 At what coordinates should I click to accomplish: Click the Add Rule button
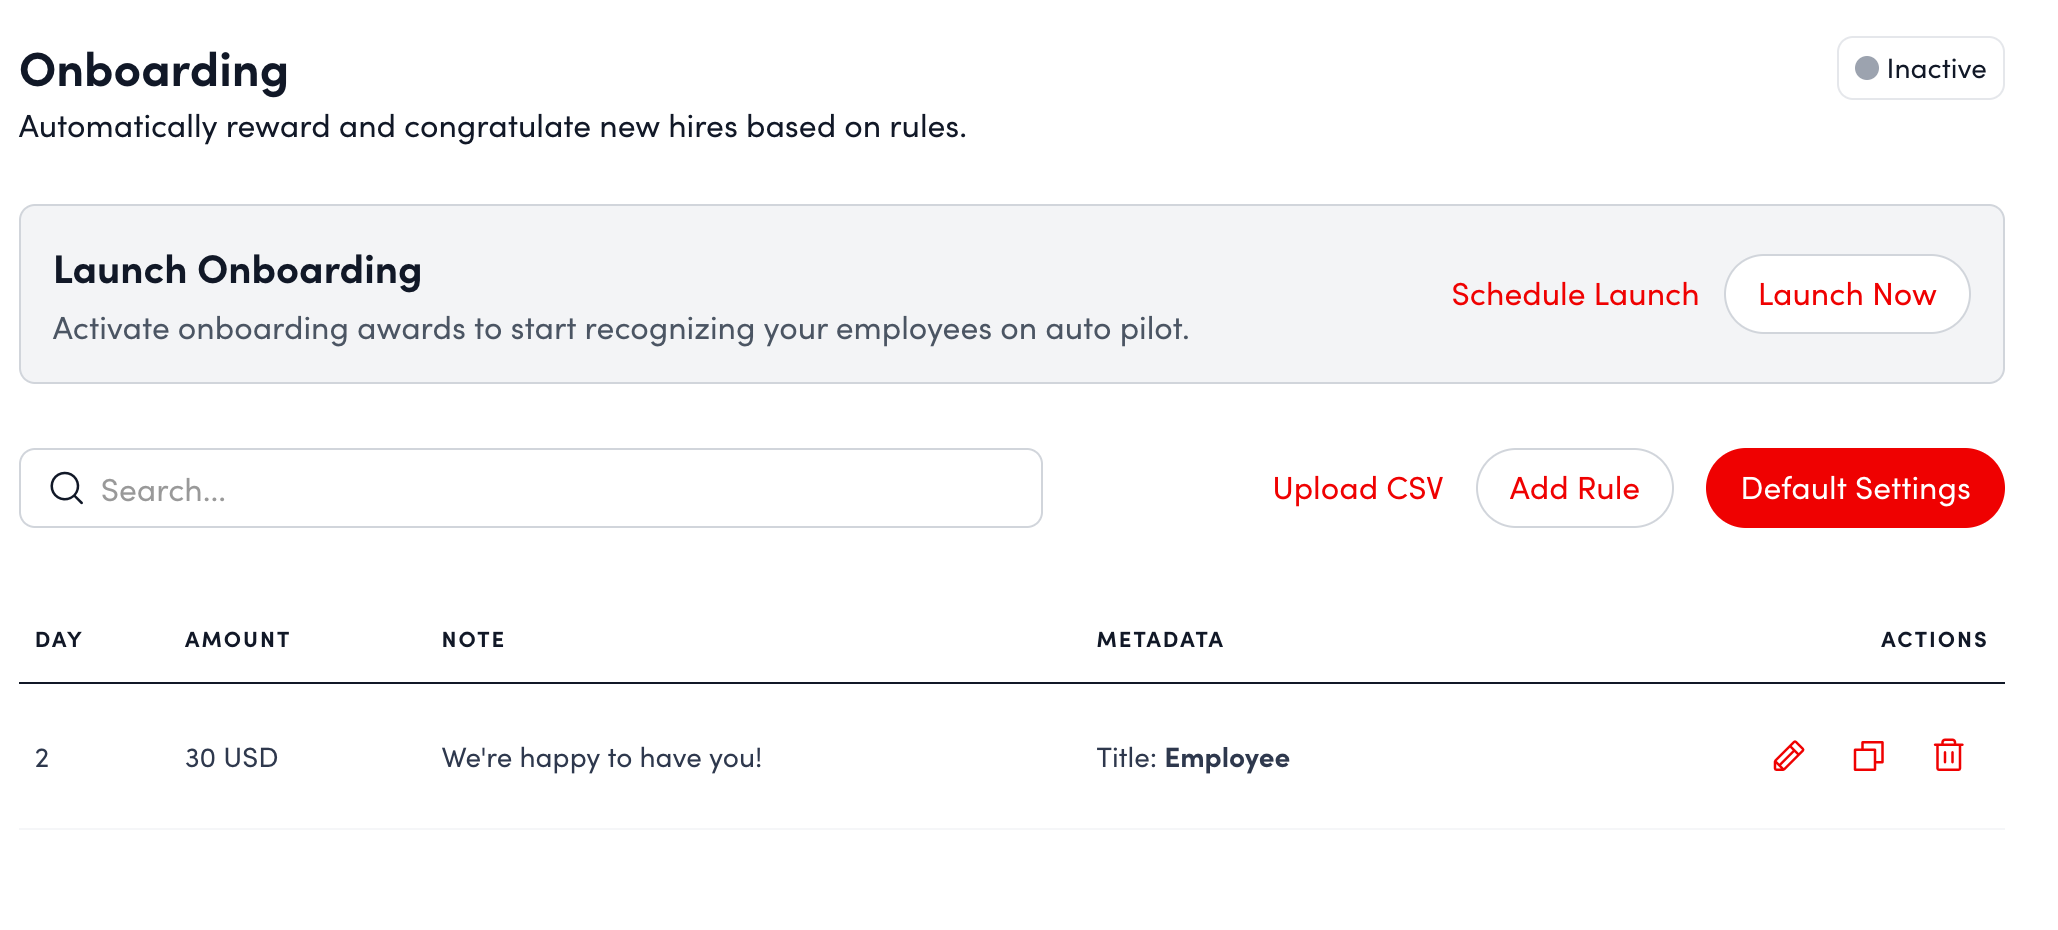tap(1574, 488)
